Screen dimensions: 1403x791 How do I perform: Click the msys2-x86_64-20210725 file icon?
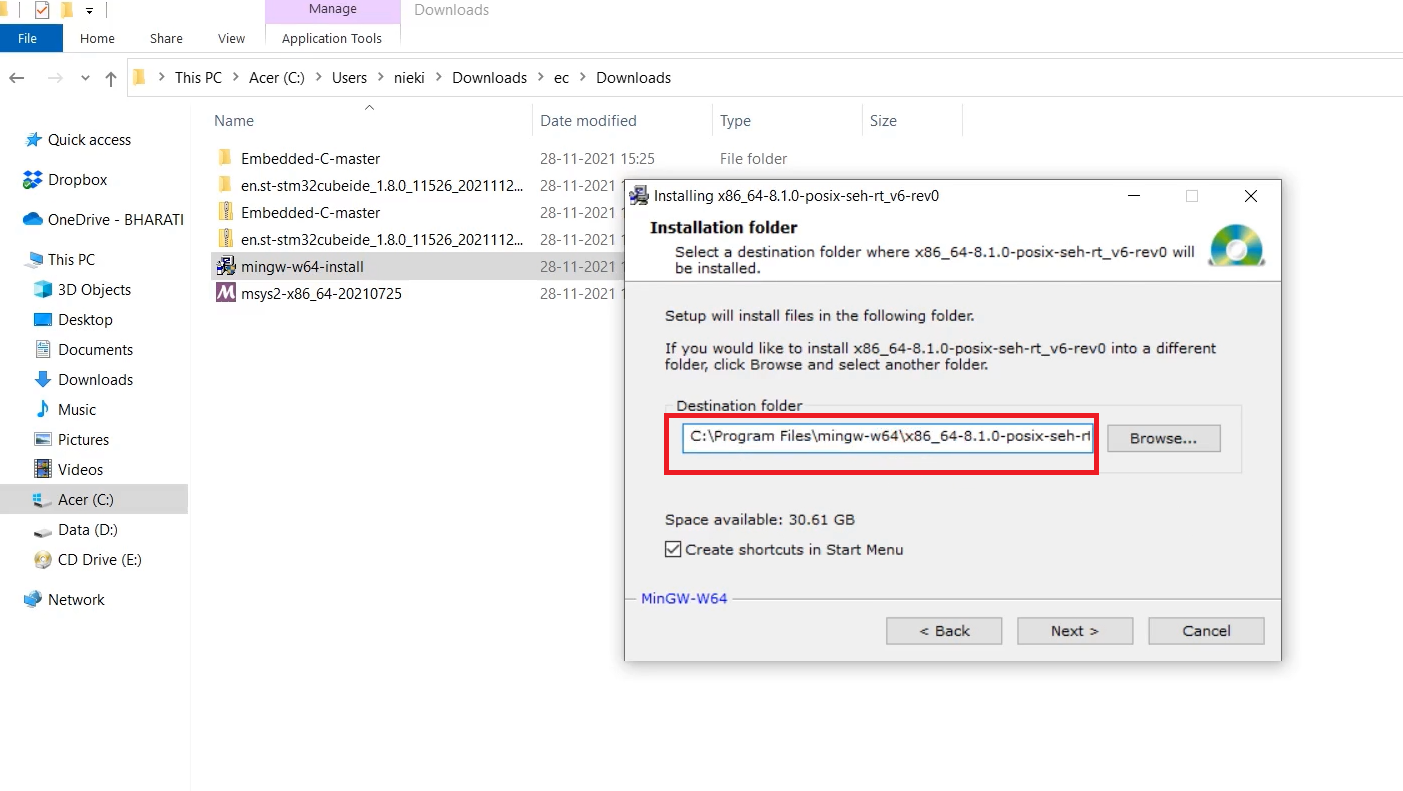[x=225, y=294]
